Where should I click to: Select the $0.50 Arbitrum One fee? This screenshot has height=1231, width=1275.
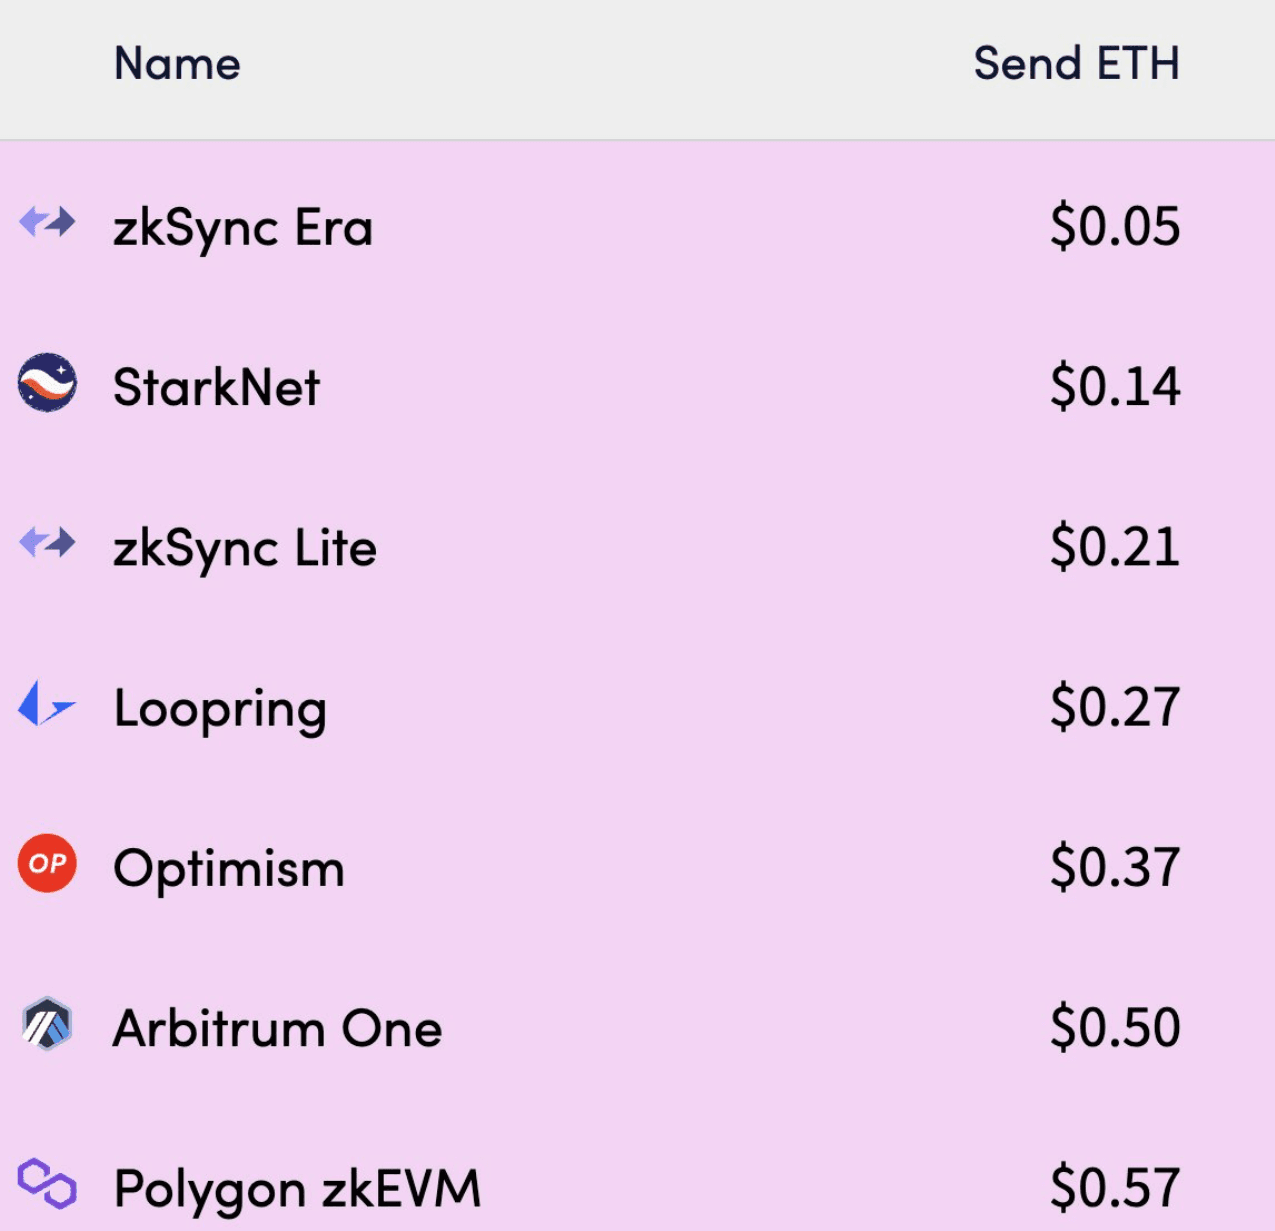[x=1115, y=1027]
